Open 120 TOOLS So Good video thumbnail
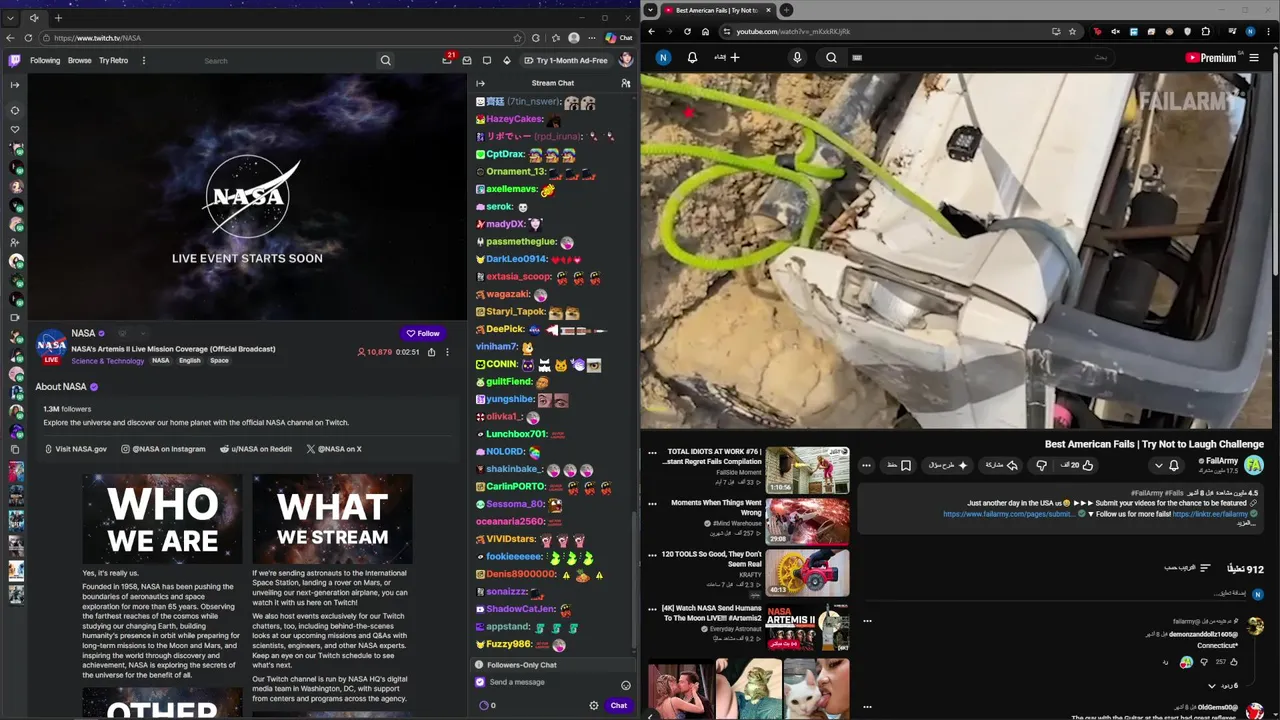 pos(807,572)
